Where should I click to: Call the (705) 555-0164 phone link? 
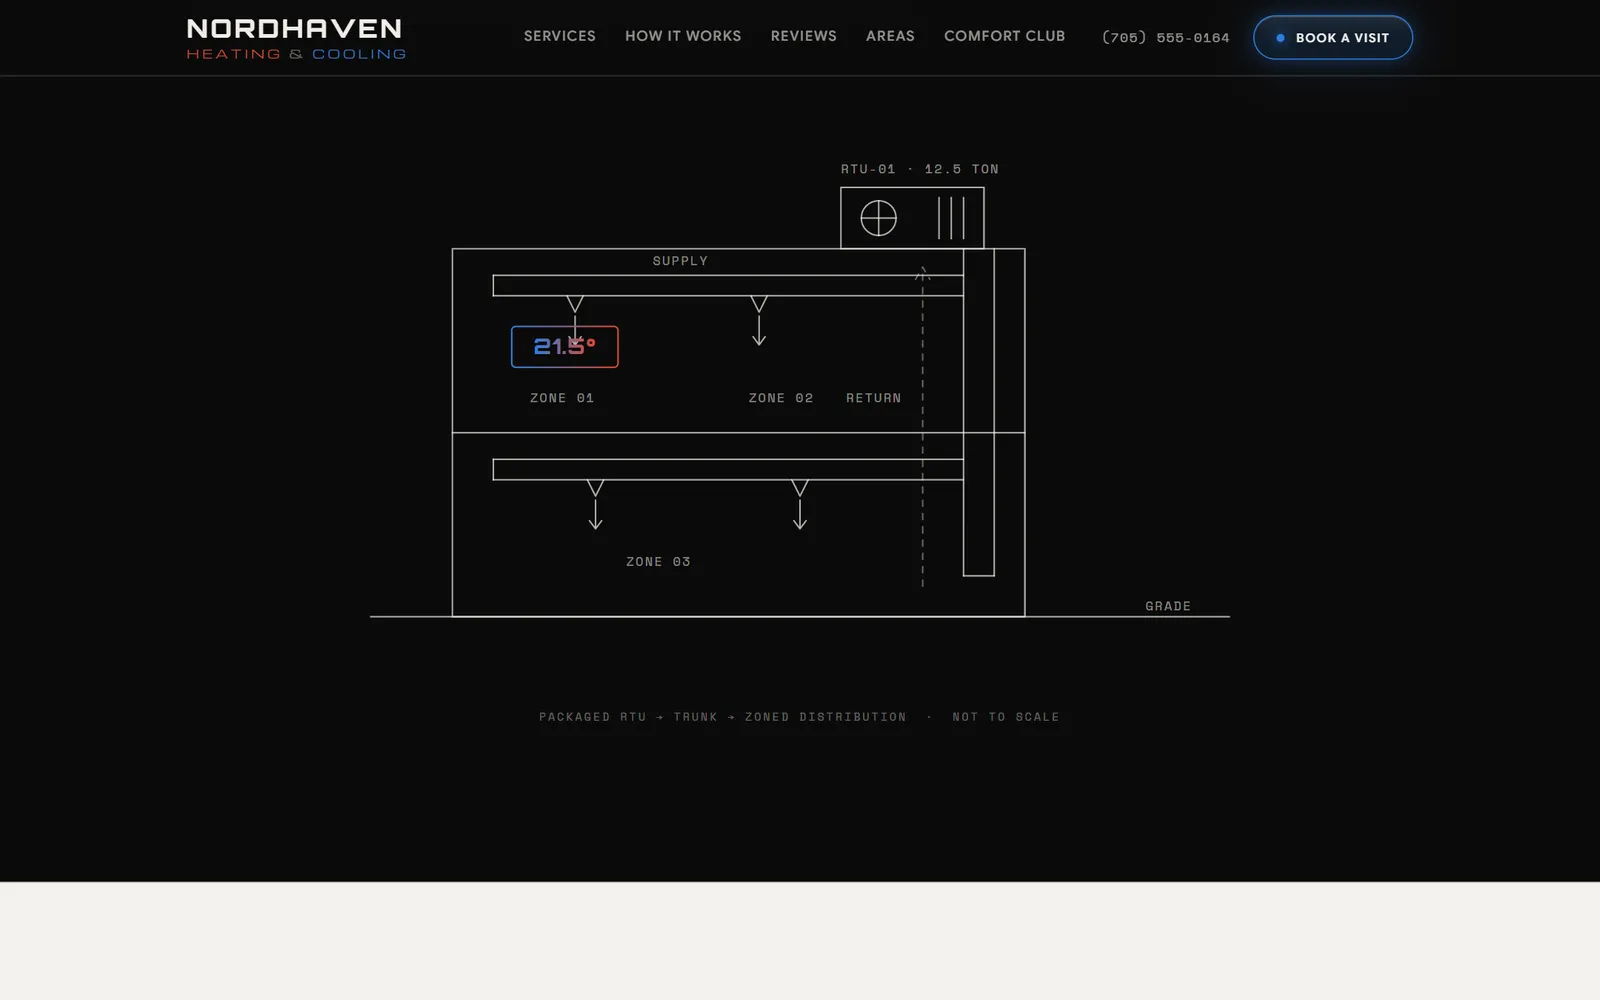(1166, 38)
